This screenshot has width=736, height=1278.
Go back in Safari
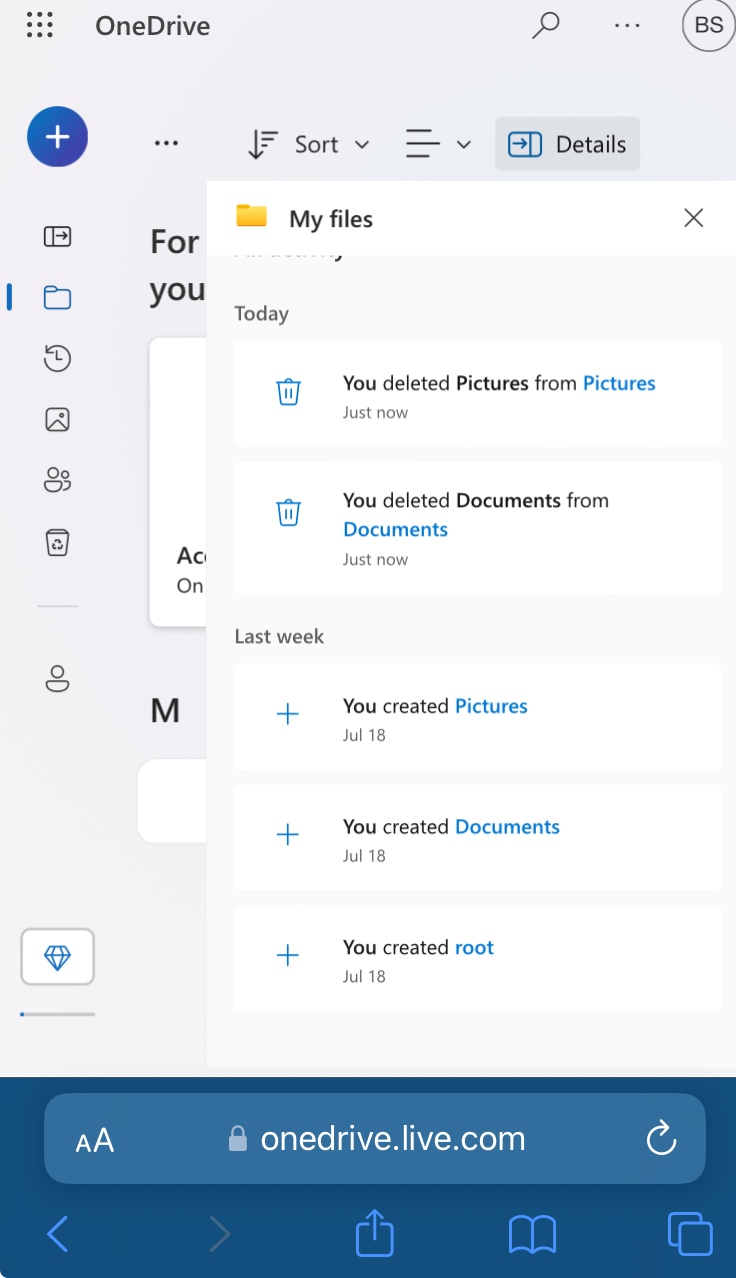(58, 1234)
